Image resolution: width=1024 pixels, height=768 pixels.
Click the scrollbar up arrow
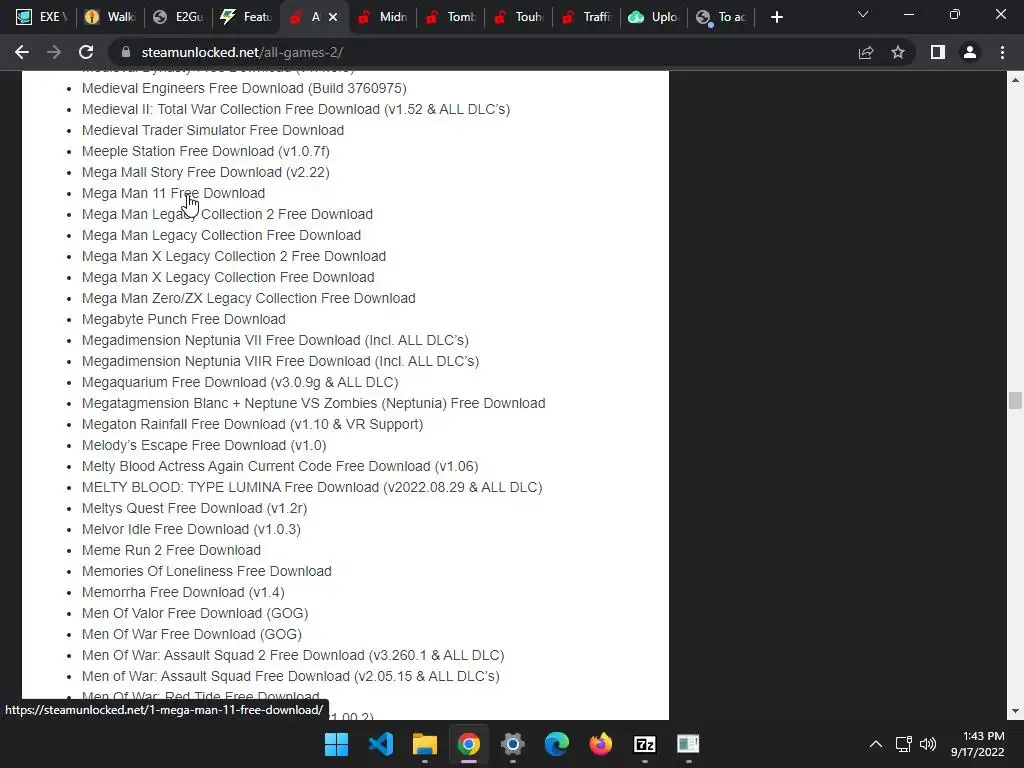click(1015, 80)
